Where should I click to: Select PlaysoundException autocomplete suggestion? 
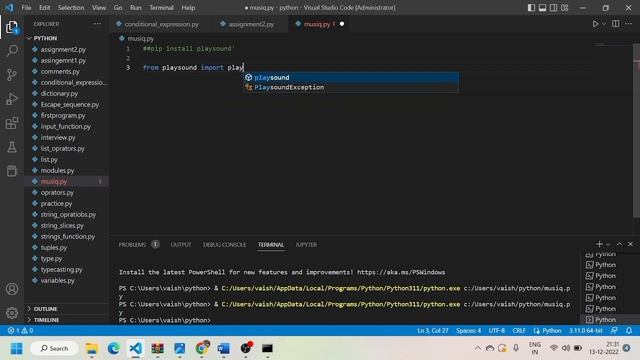[351, 87]
